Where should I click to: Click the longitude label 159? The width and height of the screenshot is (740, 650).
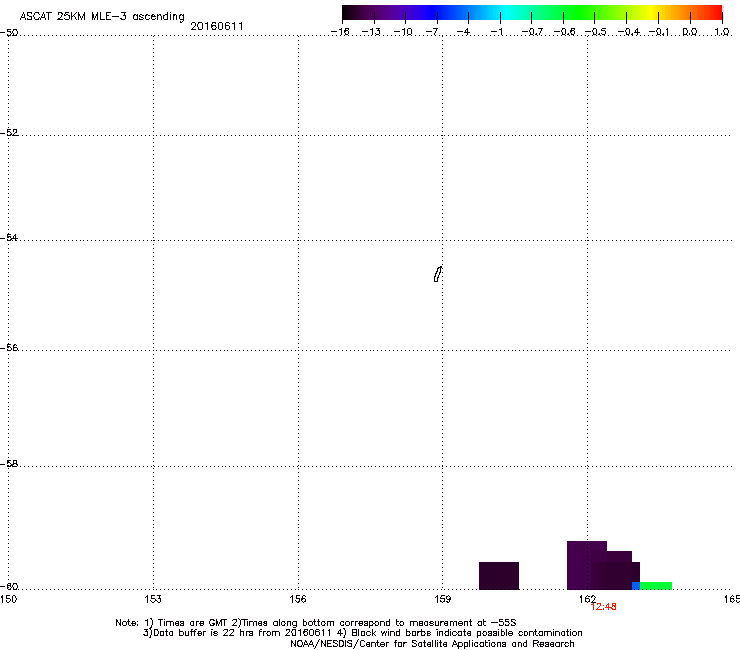(443, 599)
